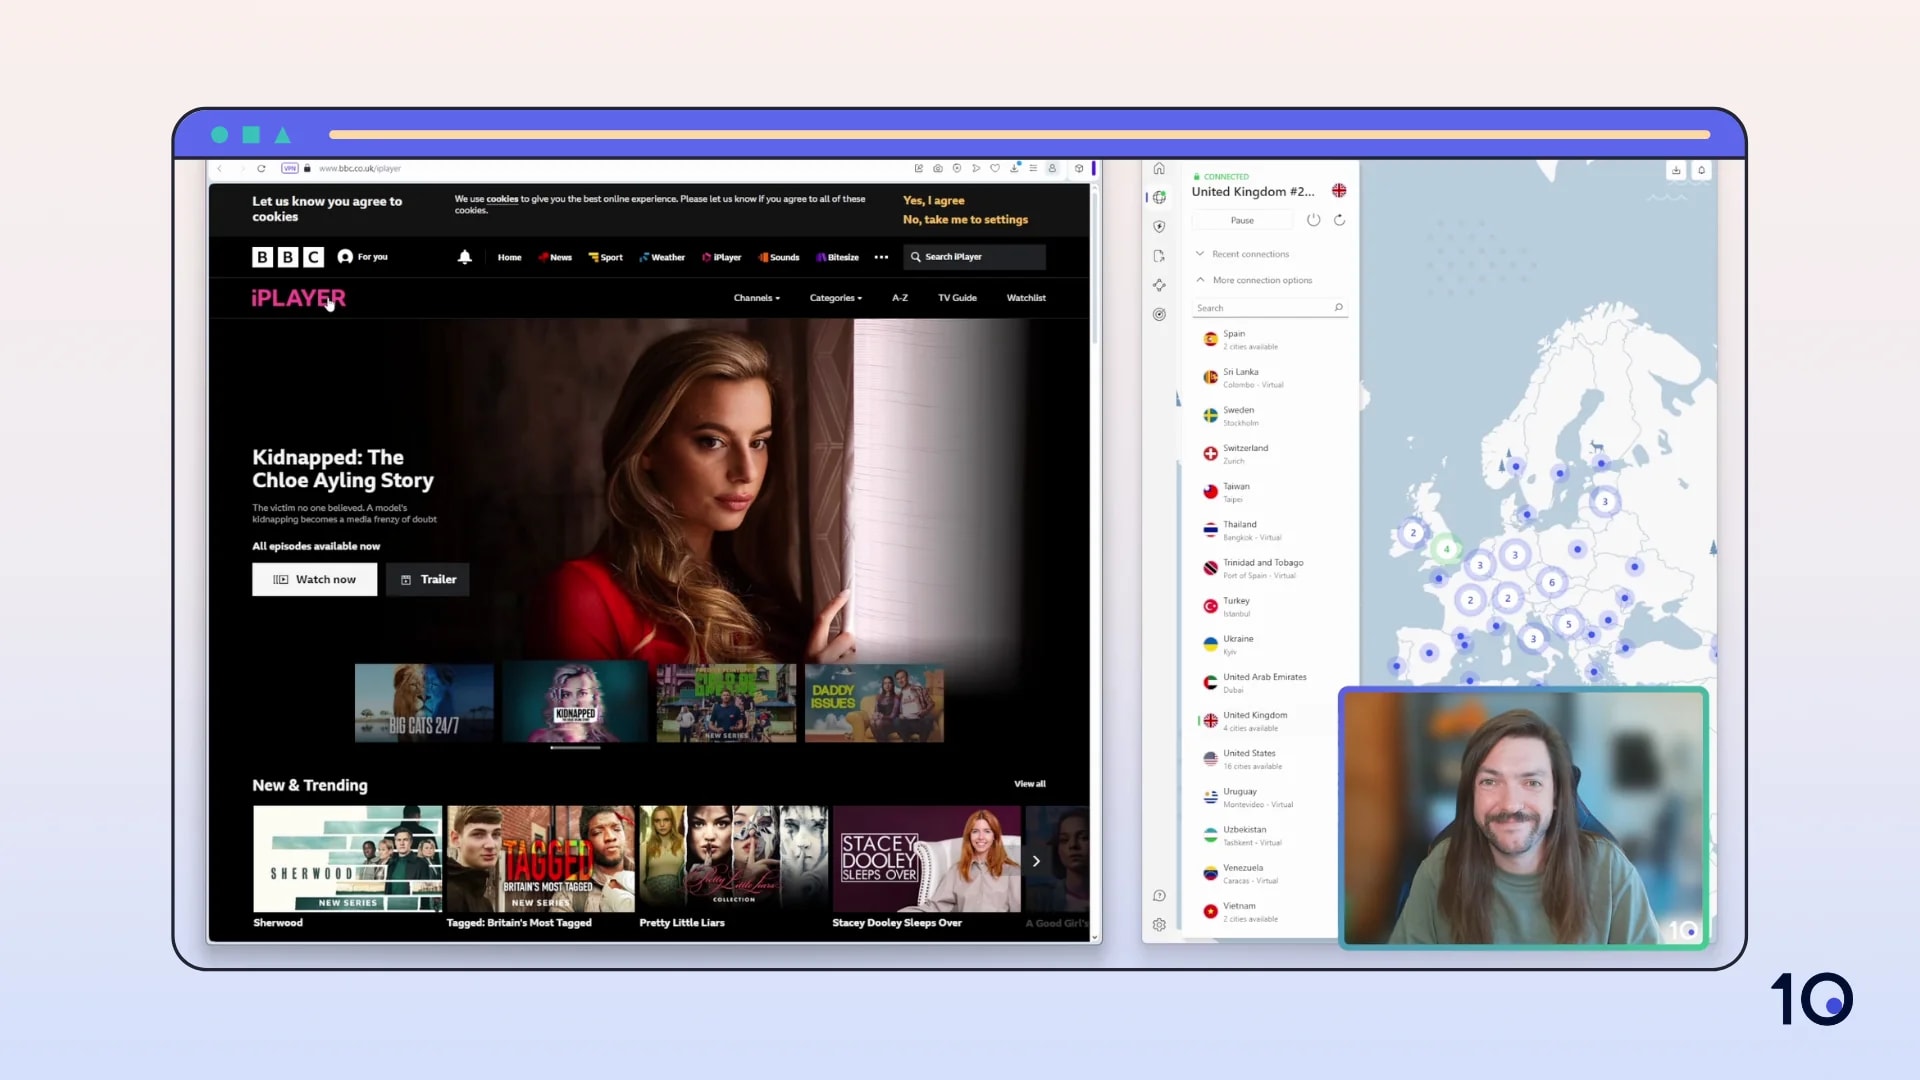
Task: Click the green UK cluster marker on map
Action: coord(1446,548)
